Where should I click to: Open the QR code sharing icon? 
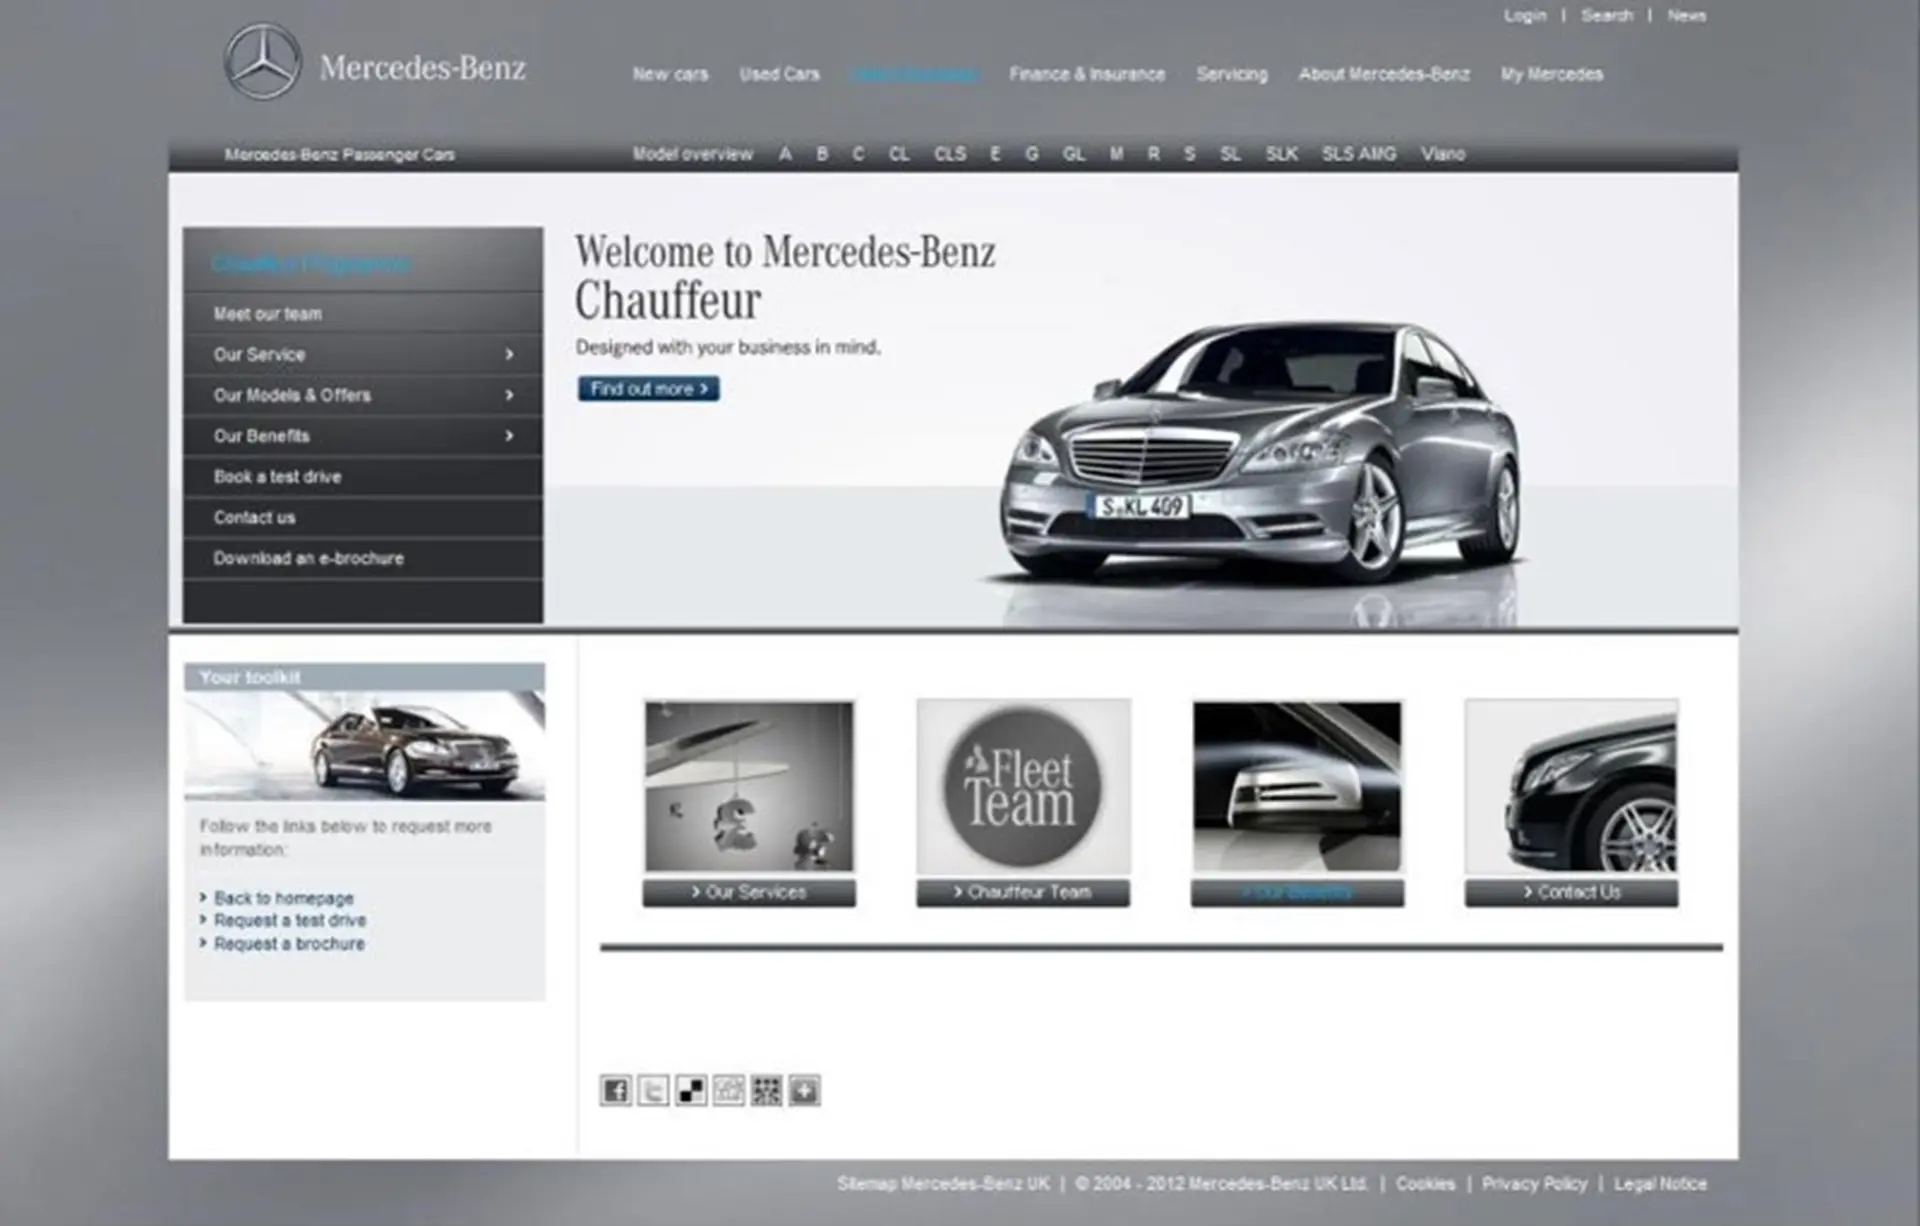[768, 1093]
